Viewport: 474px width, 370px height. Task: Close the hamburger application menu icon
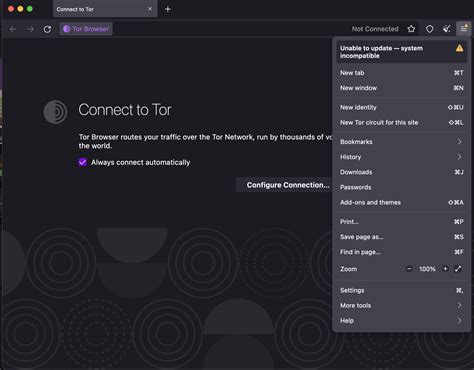click(464, 29)
